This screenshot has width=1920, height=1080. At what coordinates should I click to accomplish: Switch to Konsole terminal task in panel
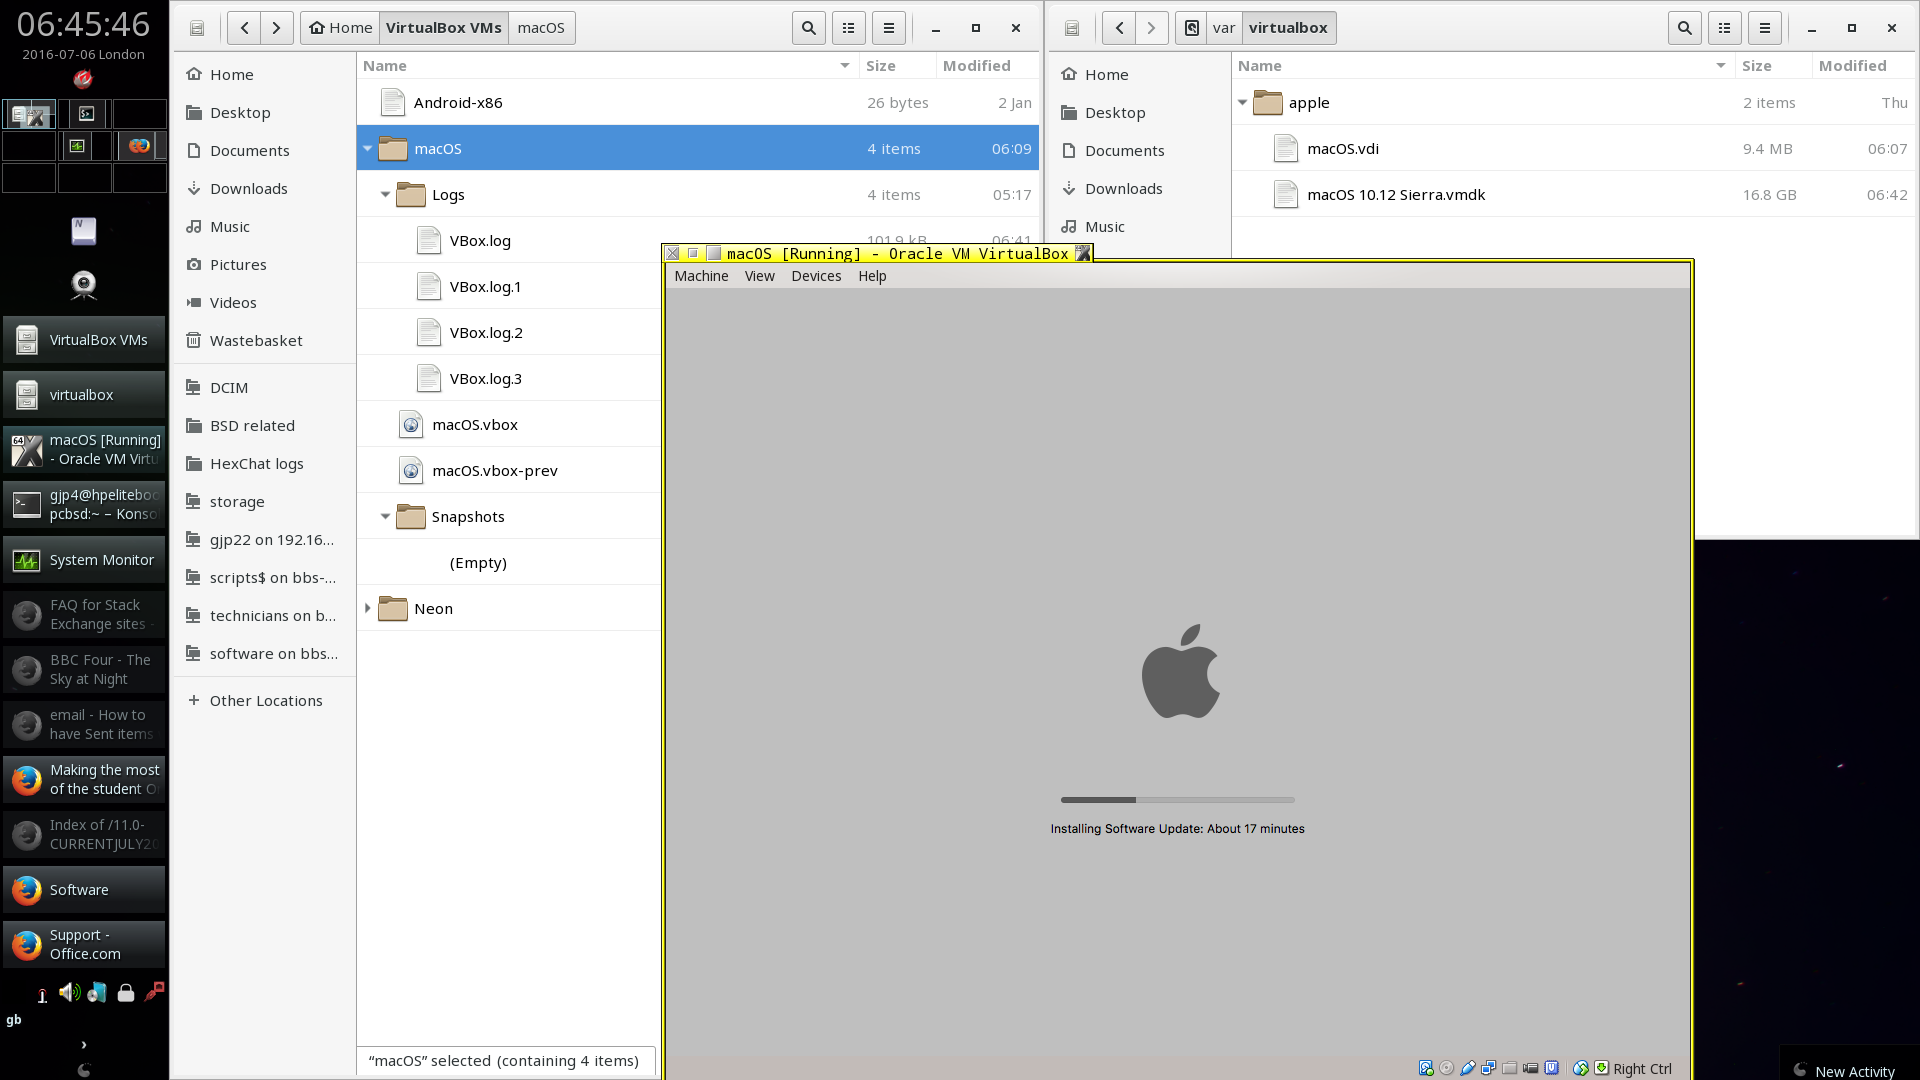point(84,505)
